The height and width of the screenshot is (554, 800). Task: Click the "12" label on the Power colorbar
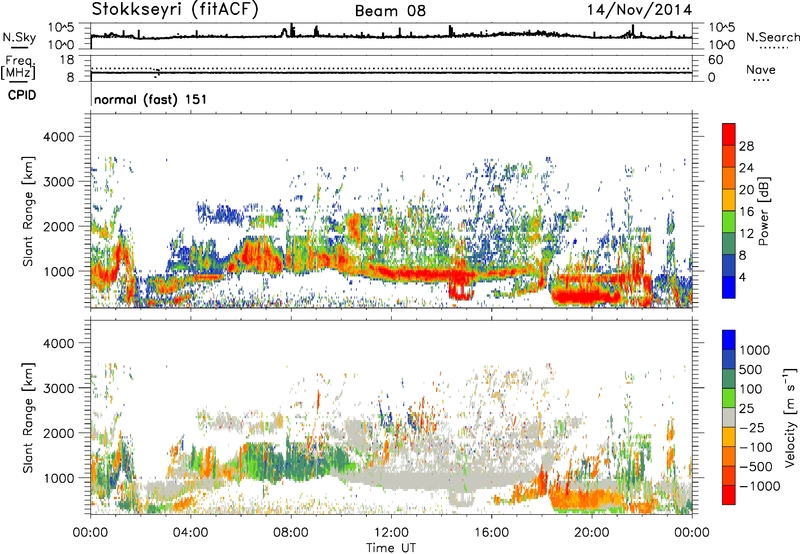pos(746,234)
